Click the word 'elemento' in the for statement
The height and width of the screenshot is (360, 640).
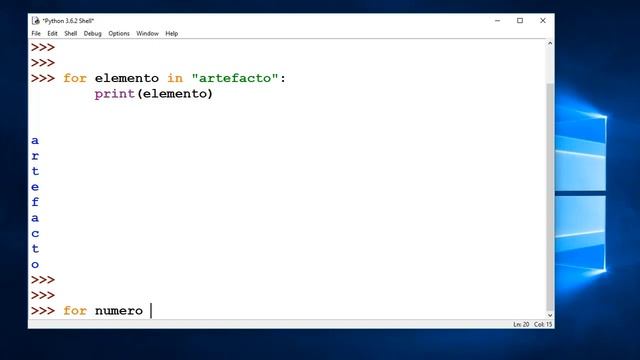point(127,78)
